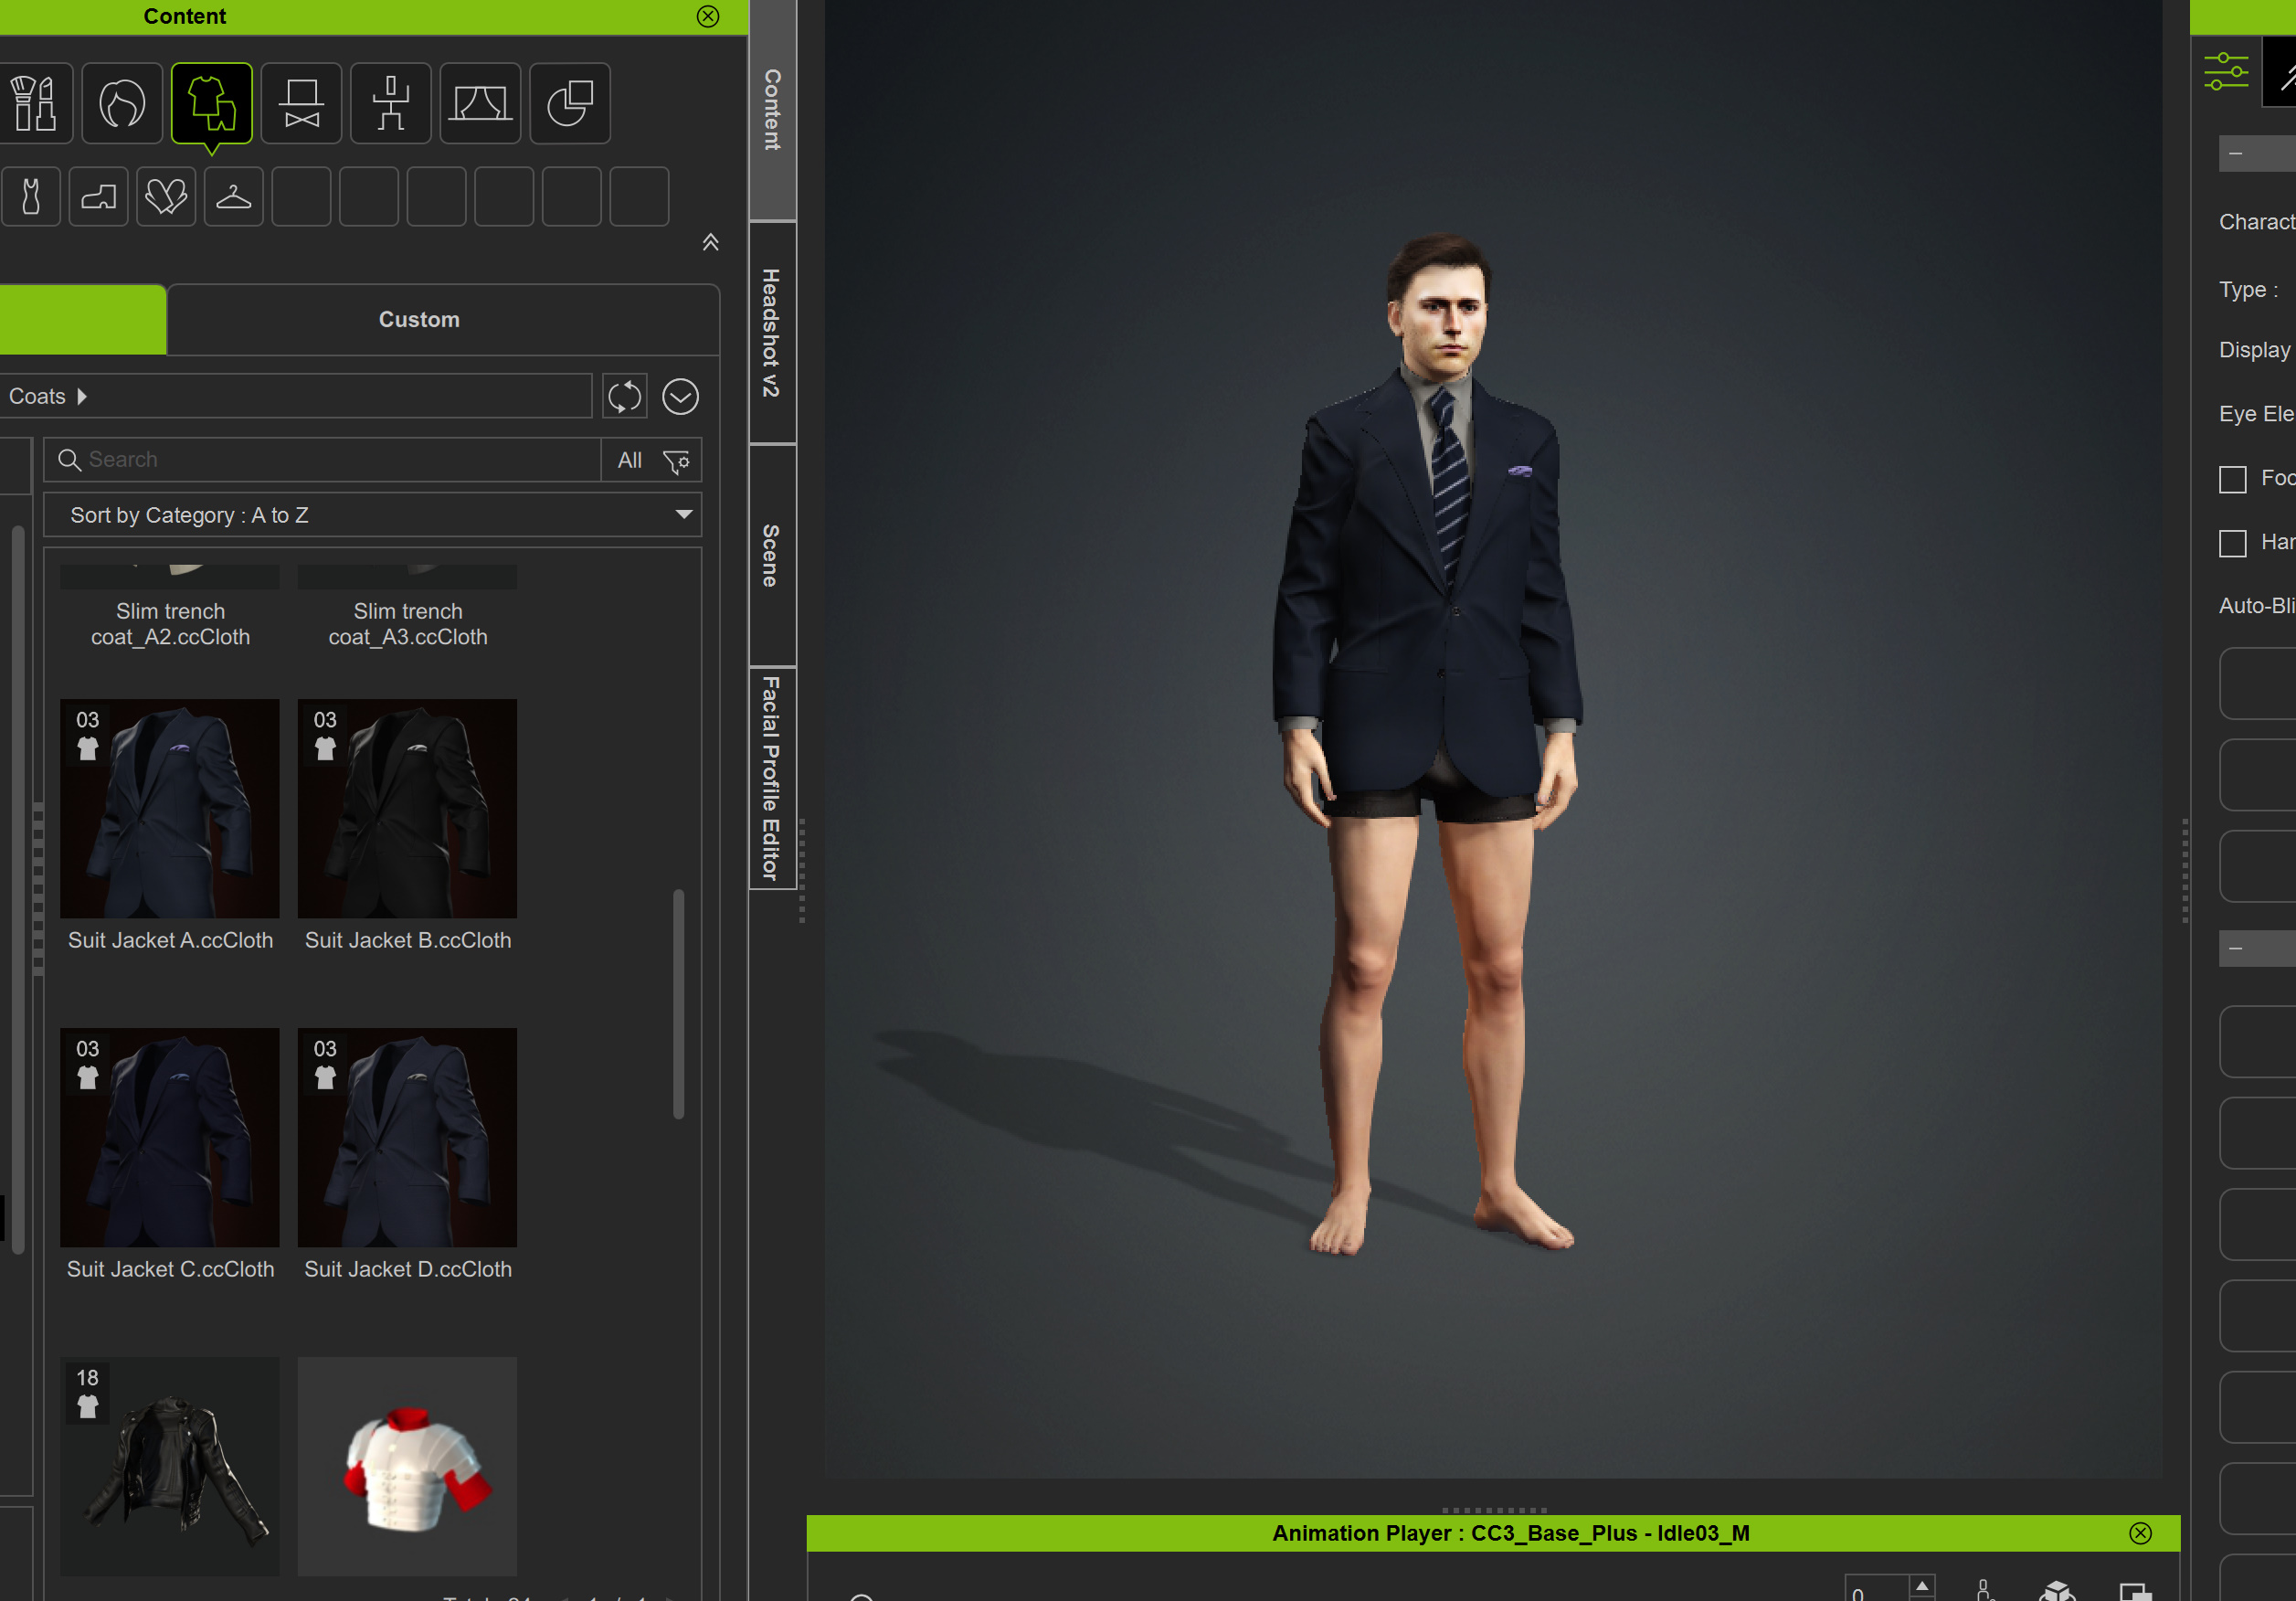Select the Skin makeup tools icon
2296x1601 pixels.
(34, 103)
